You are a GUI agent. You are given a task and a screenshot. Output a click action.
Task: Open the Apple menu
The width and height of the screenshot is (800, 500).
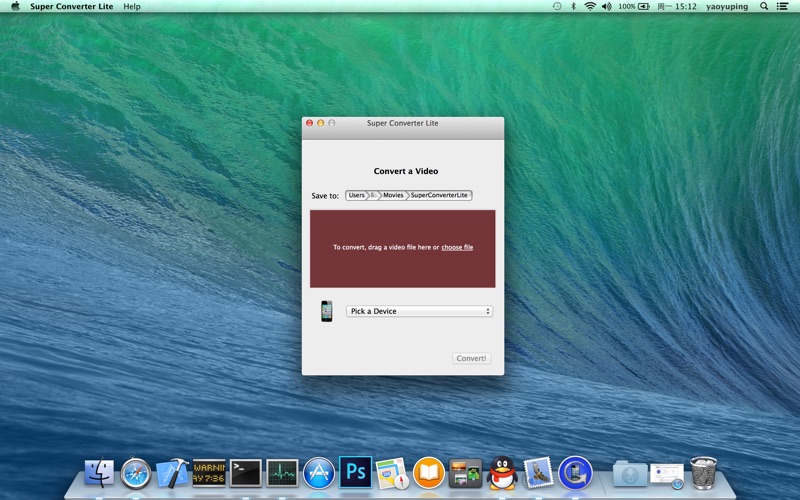click(x=15, y=6)
